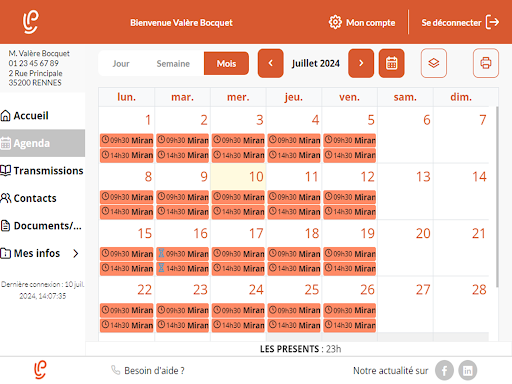
Task: Click the sam. column header
Action: click(x=405, y=97)
